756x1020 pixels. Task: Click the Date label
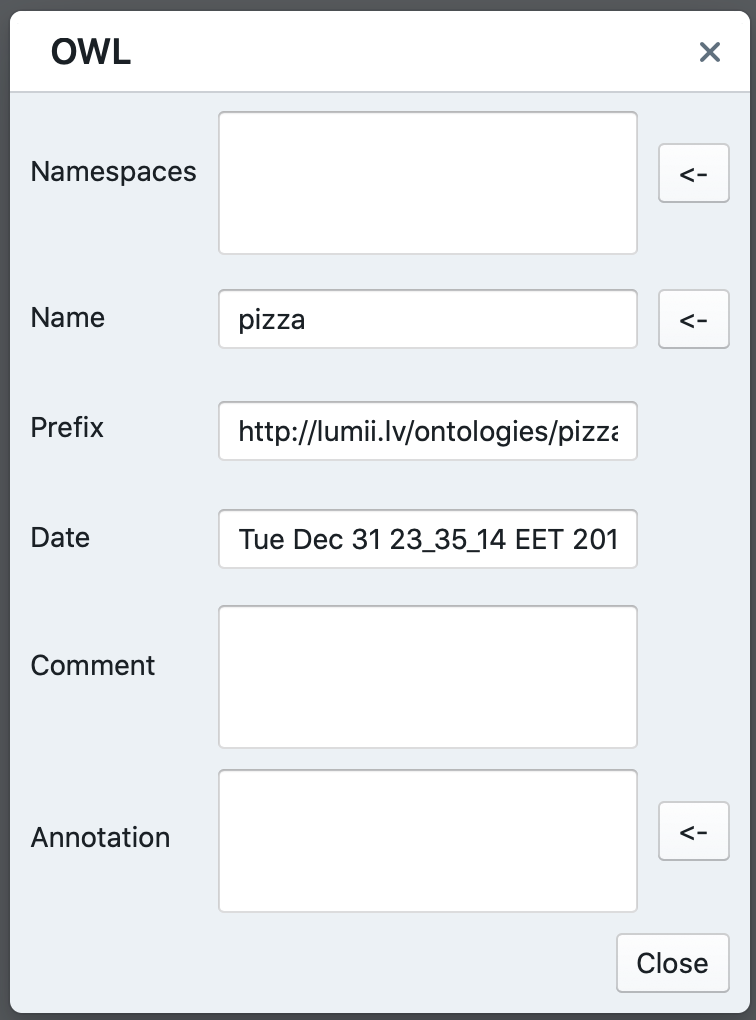[x=60, y=537]
